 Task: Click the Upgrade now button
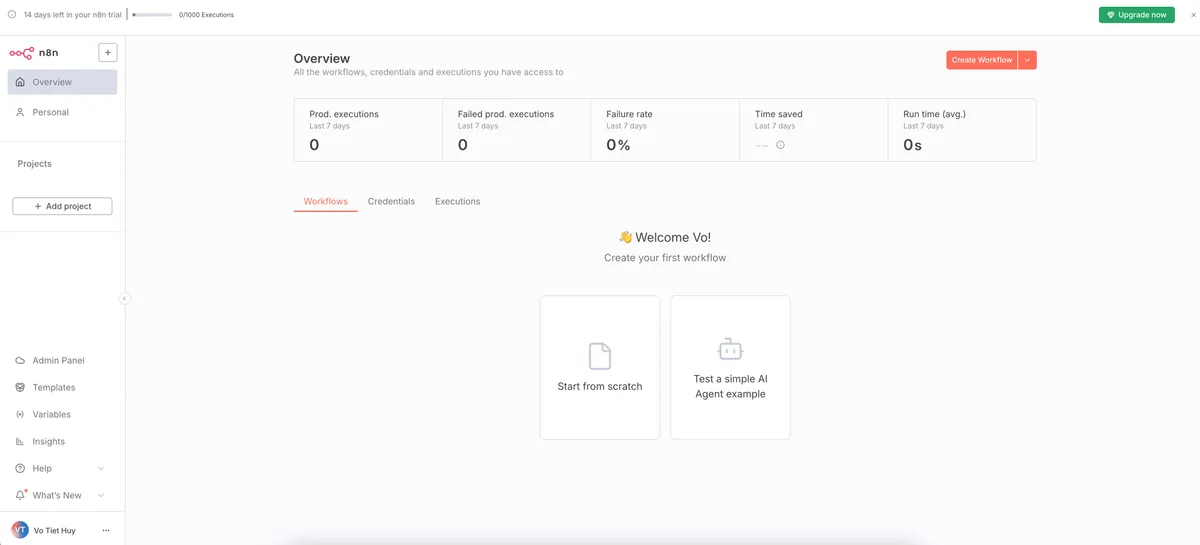(1136, 15)
